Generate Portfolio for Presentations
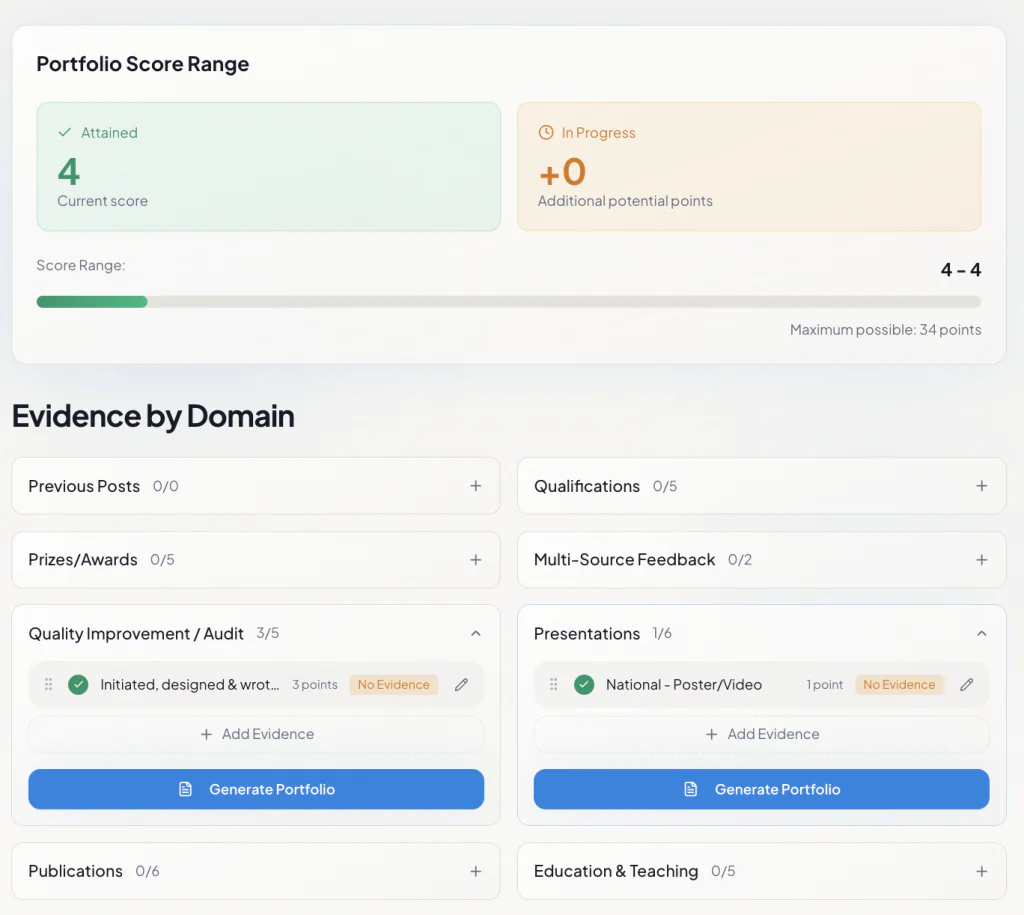 click(x=761, y=789)
